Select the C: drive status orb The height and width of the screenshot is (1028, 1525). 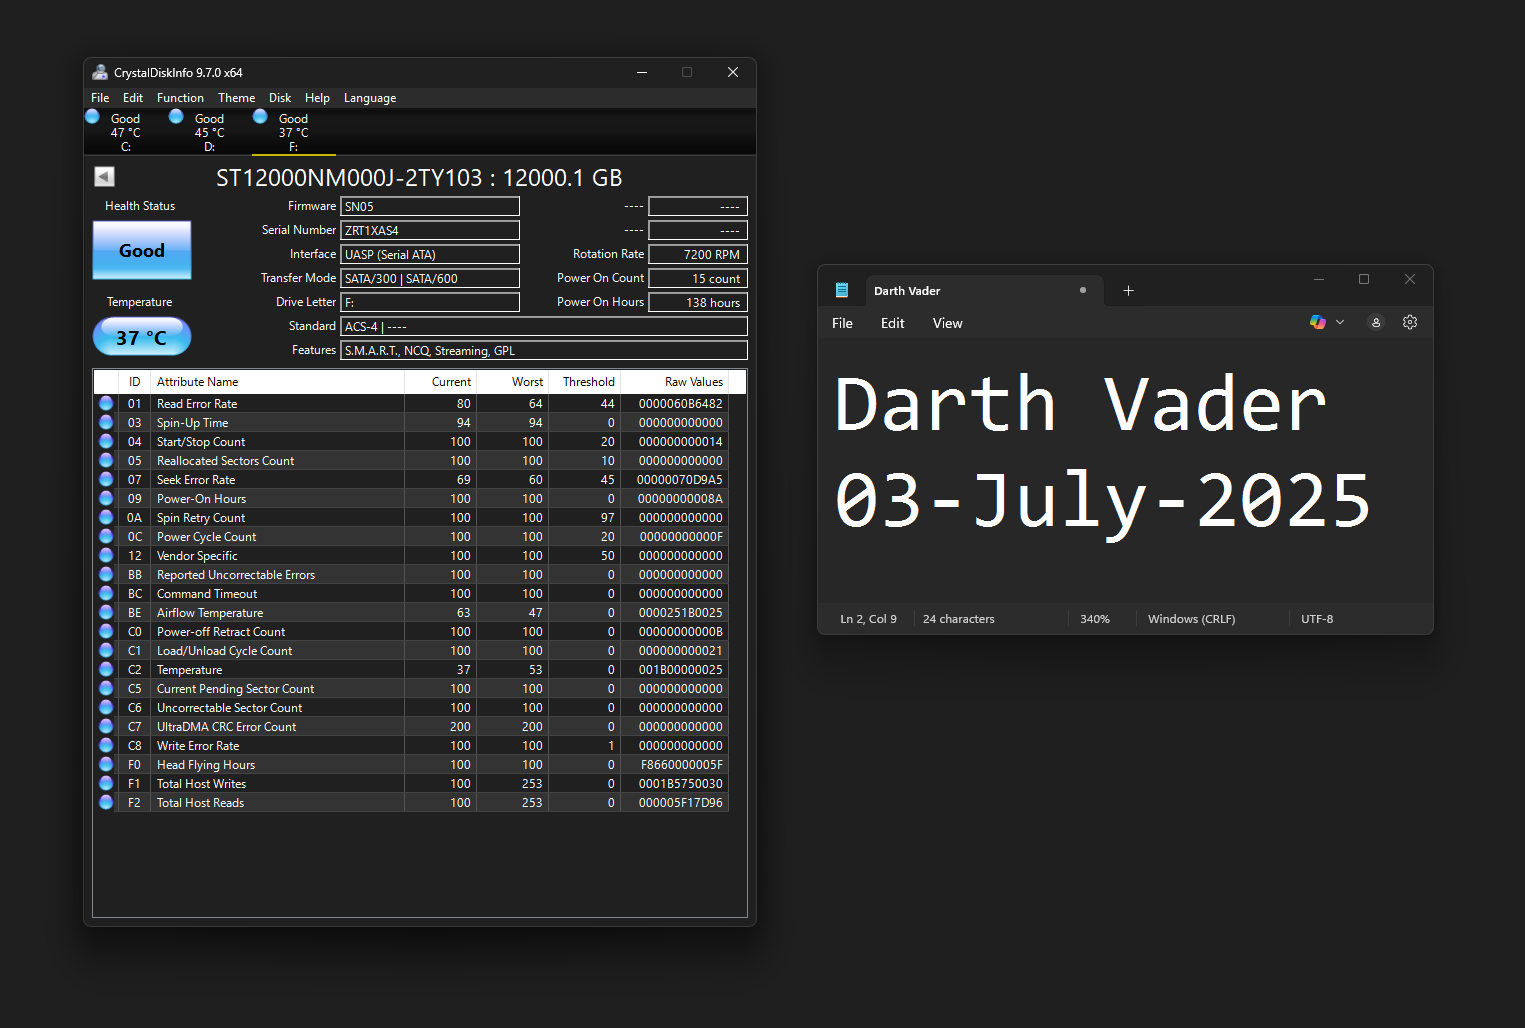pyautogui.click(x=93, y=117)
